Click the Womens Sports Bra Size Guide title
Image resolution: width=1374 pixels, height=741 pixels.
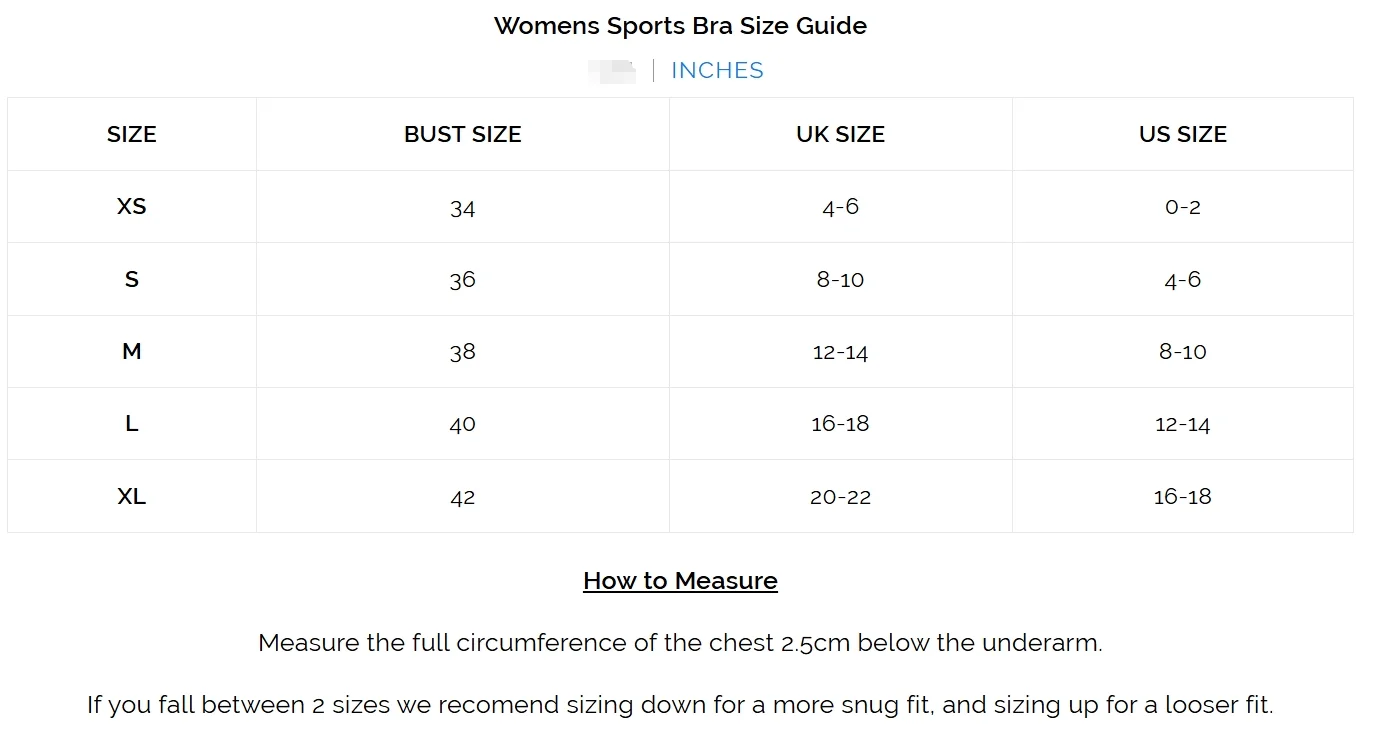click(x=680, y=26)
